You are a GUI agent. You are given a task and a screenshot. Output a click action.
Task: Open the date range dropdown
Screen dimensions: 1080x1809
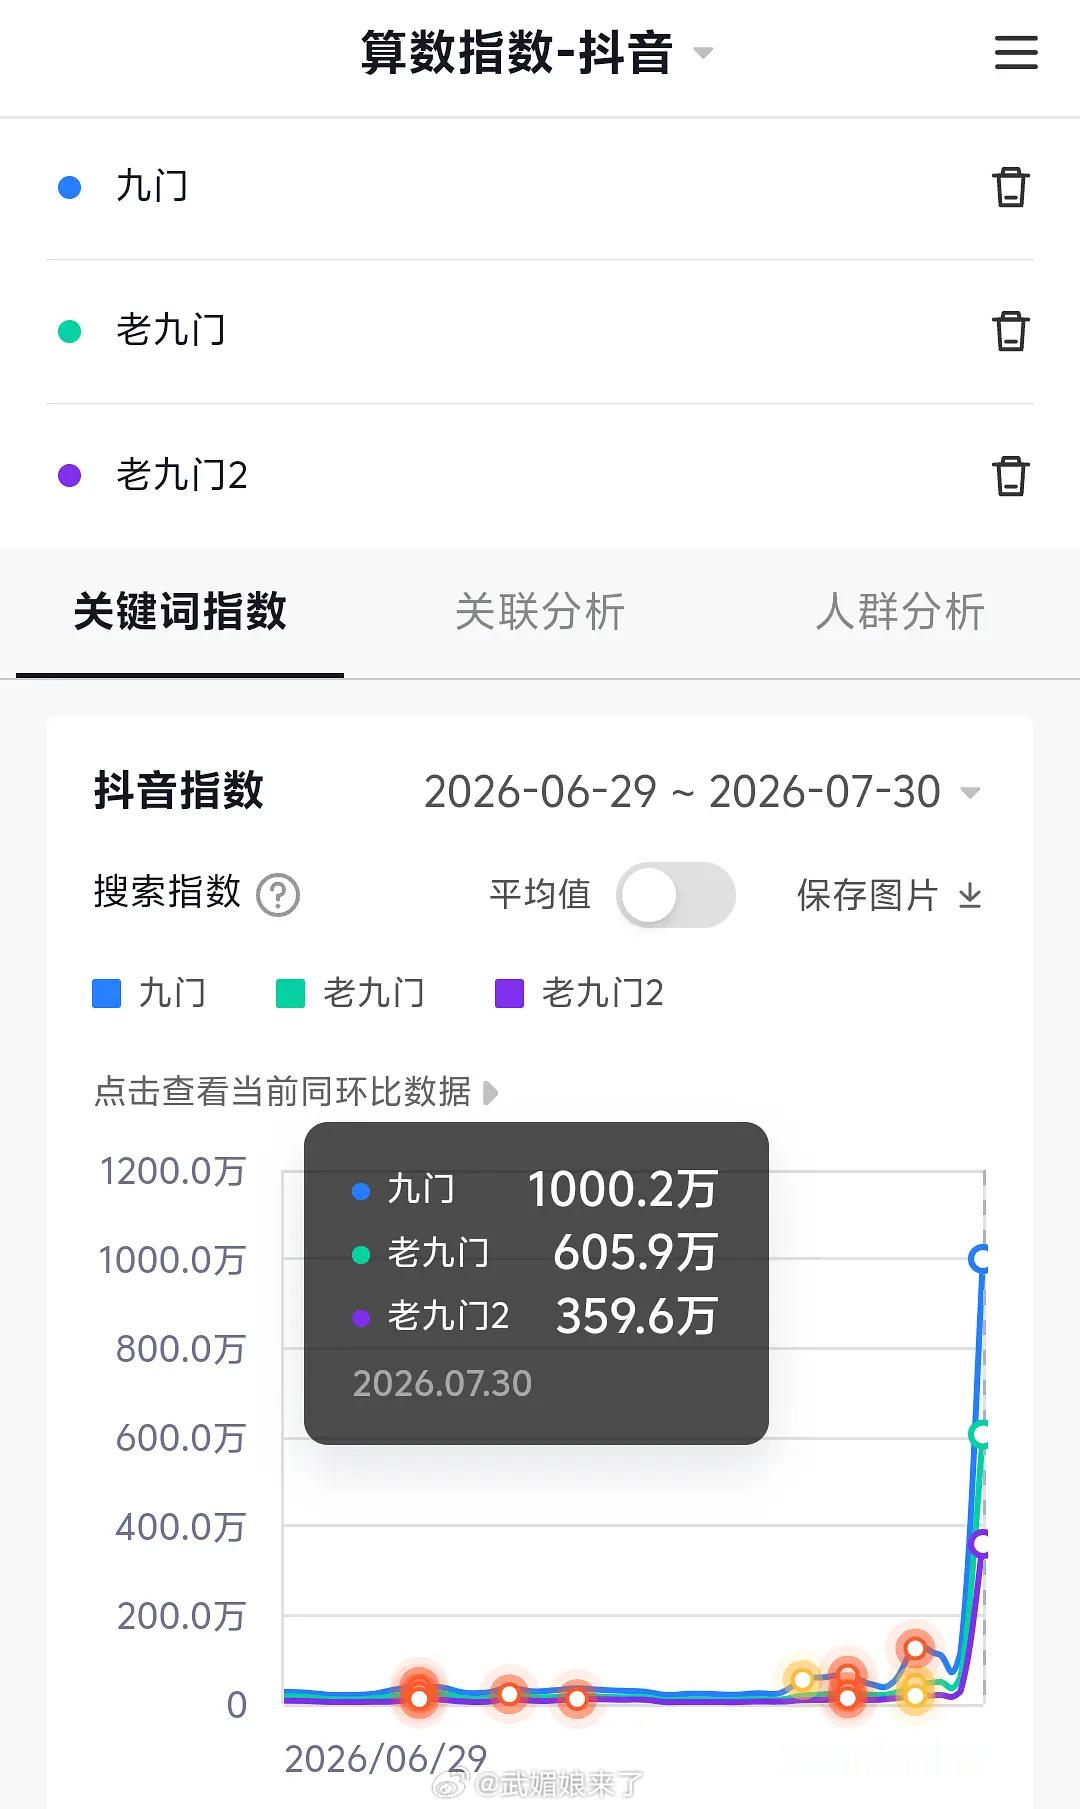click(x=702, y=792)
